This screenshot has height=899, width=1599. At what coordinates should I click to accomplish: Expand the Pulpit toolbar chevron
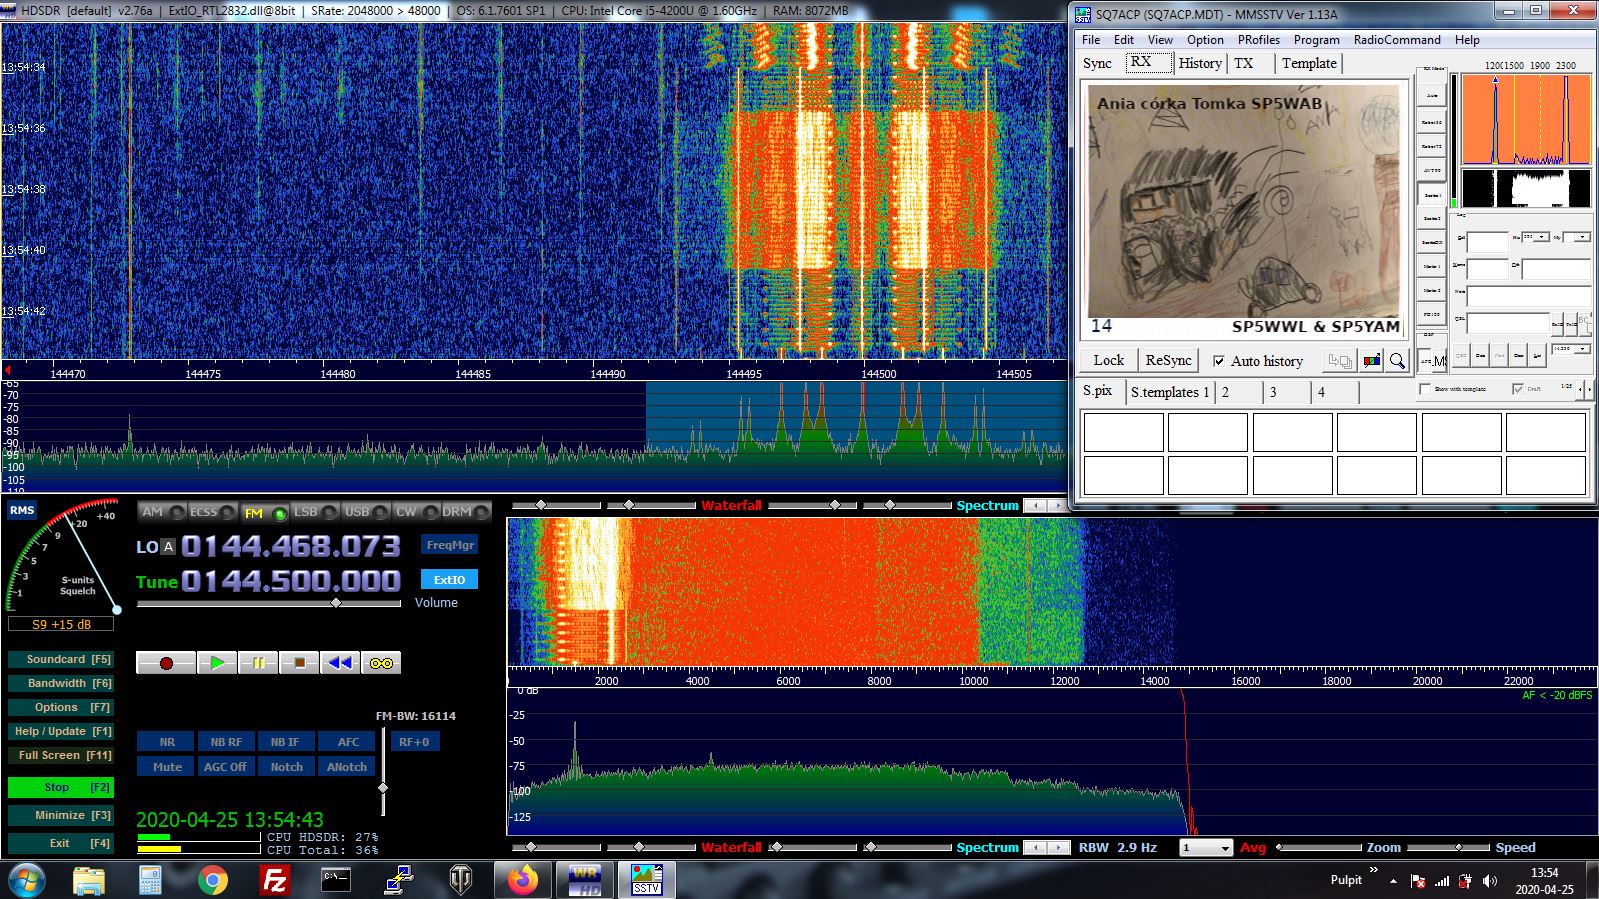(1374, 870)
